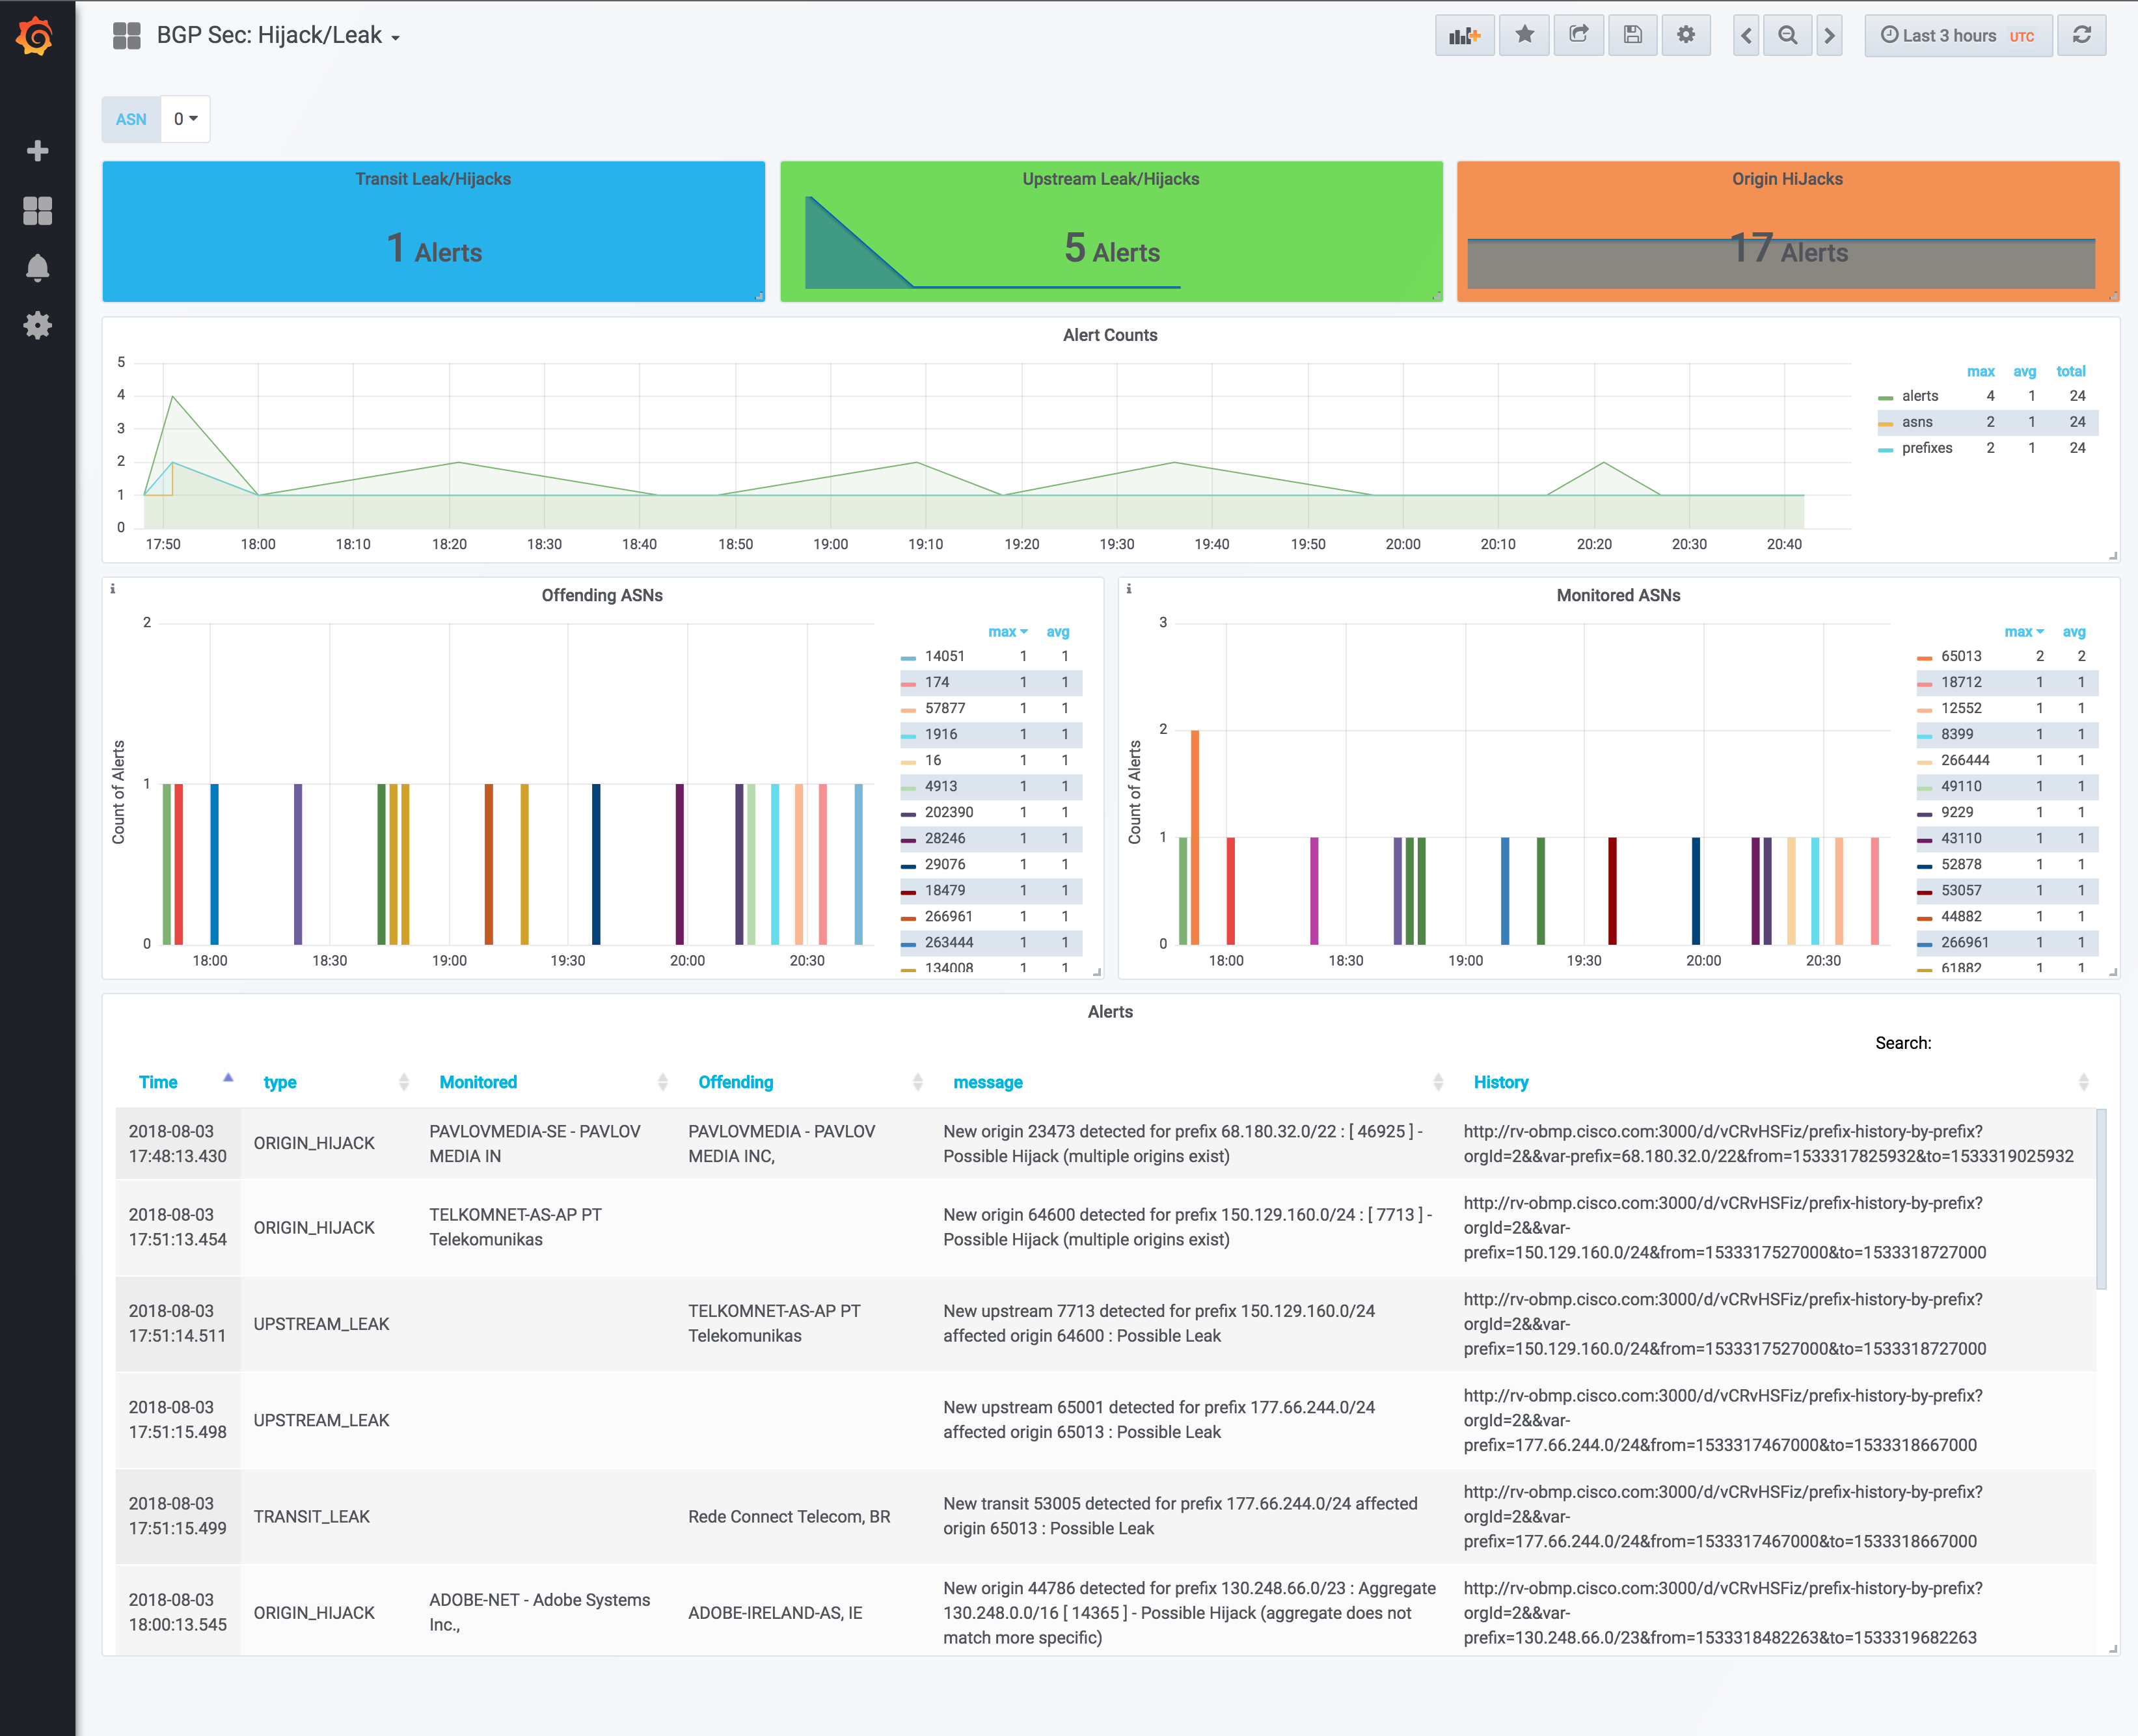Star this dashboard as favorite
Screen dimensions: 2138x1736
tap(1524, 36)
